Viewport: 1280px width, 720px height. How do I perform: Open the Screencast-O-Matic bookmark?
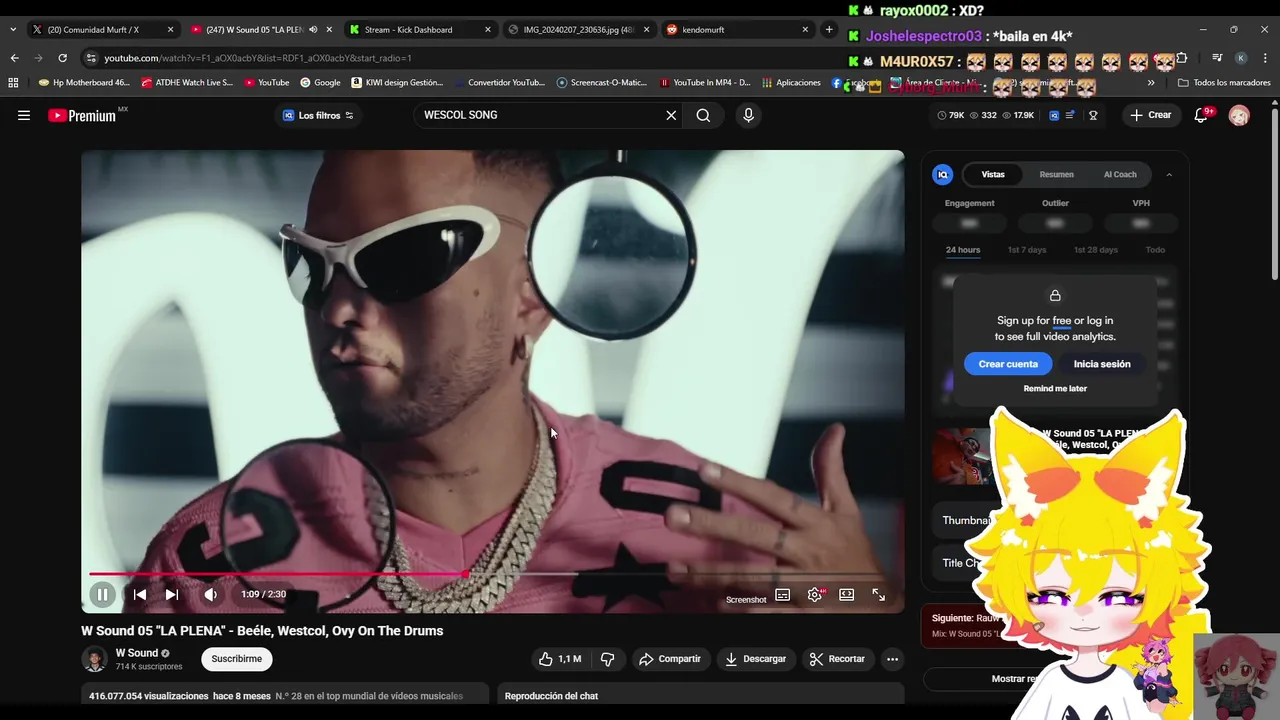(x=602, y=83)
